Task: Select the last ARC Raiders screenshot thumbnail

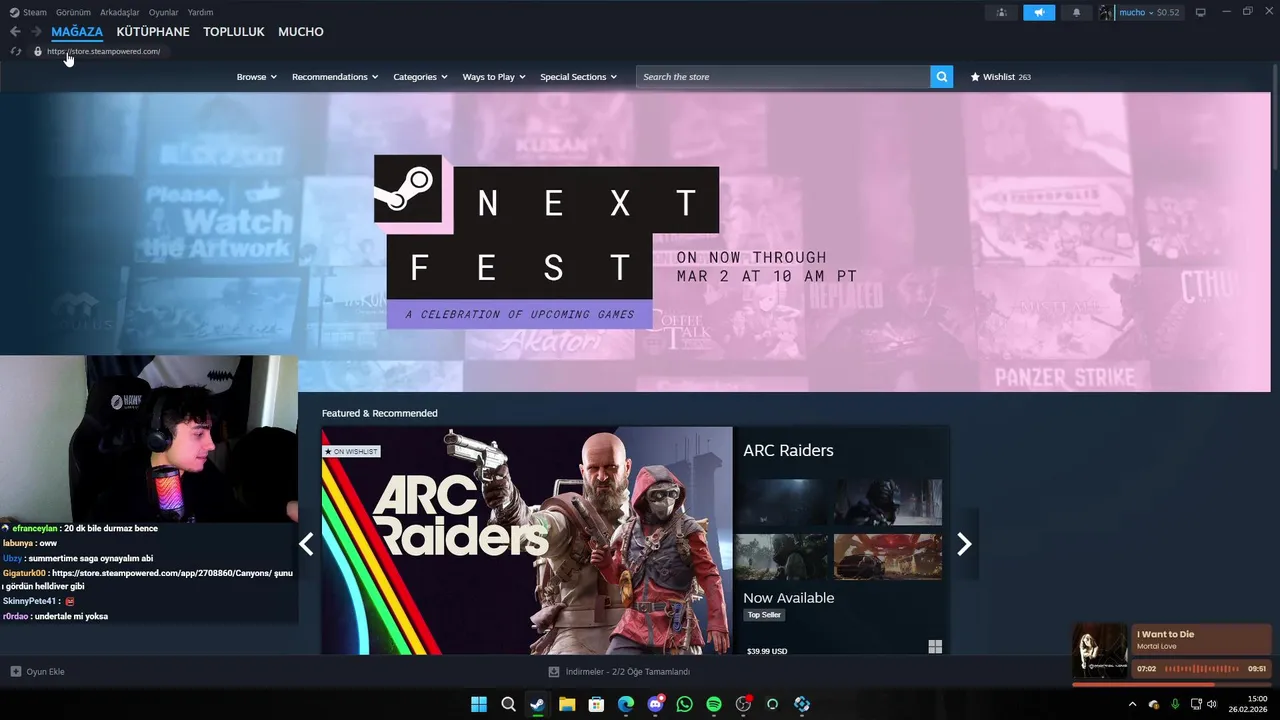Action: (x=888, y=556)
